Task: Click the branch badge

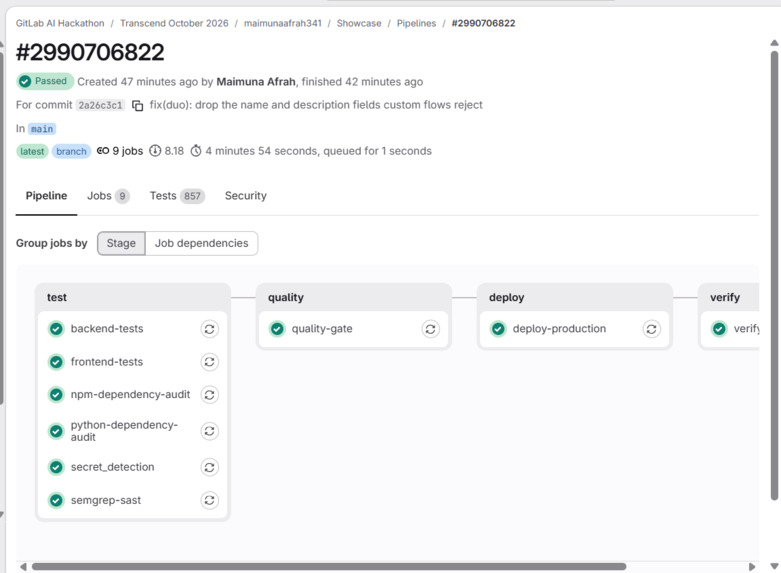Action: pyautogui.click(x=71, y=151)
